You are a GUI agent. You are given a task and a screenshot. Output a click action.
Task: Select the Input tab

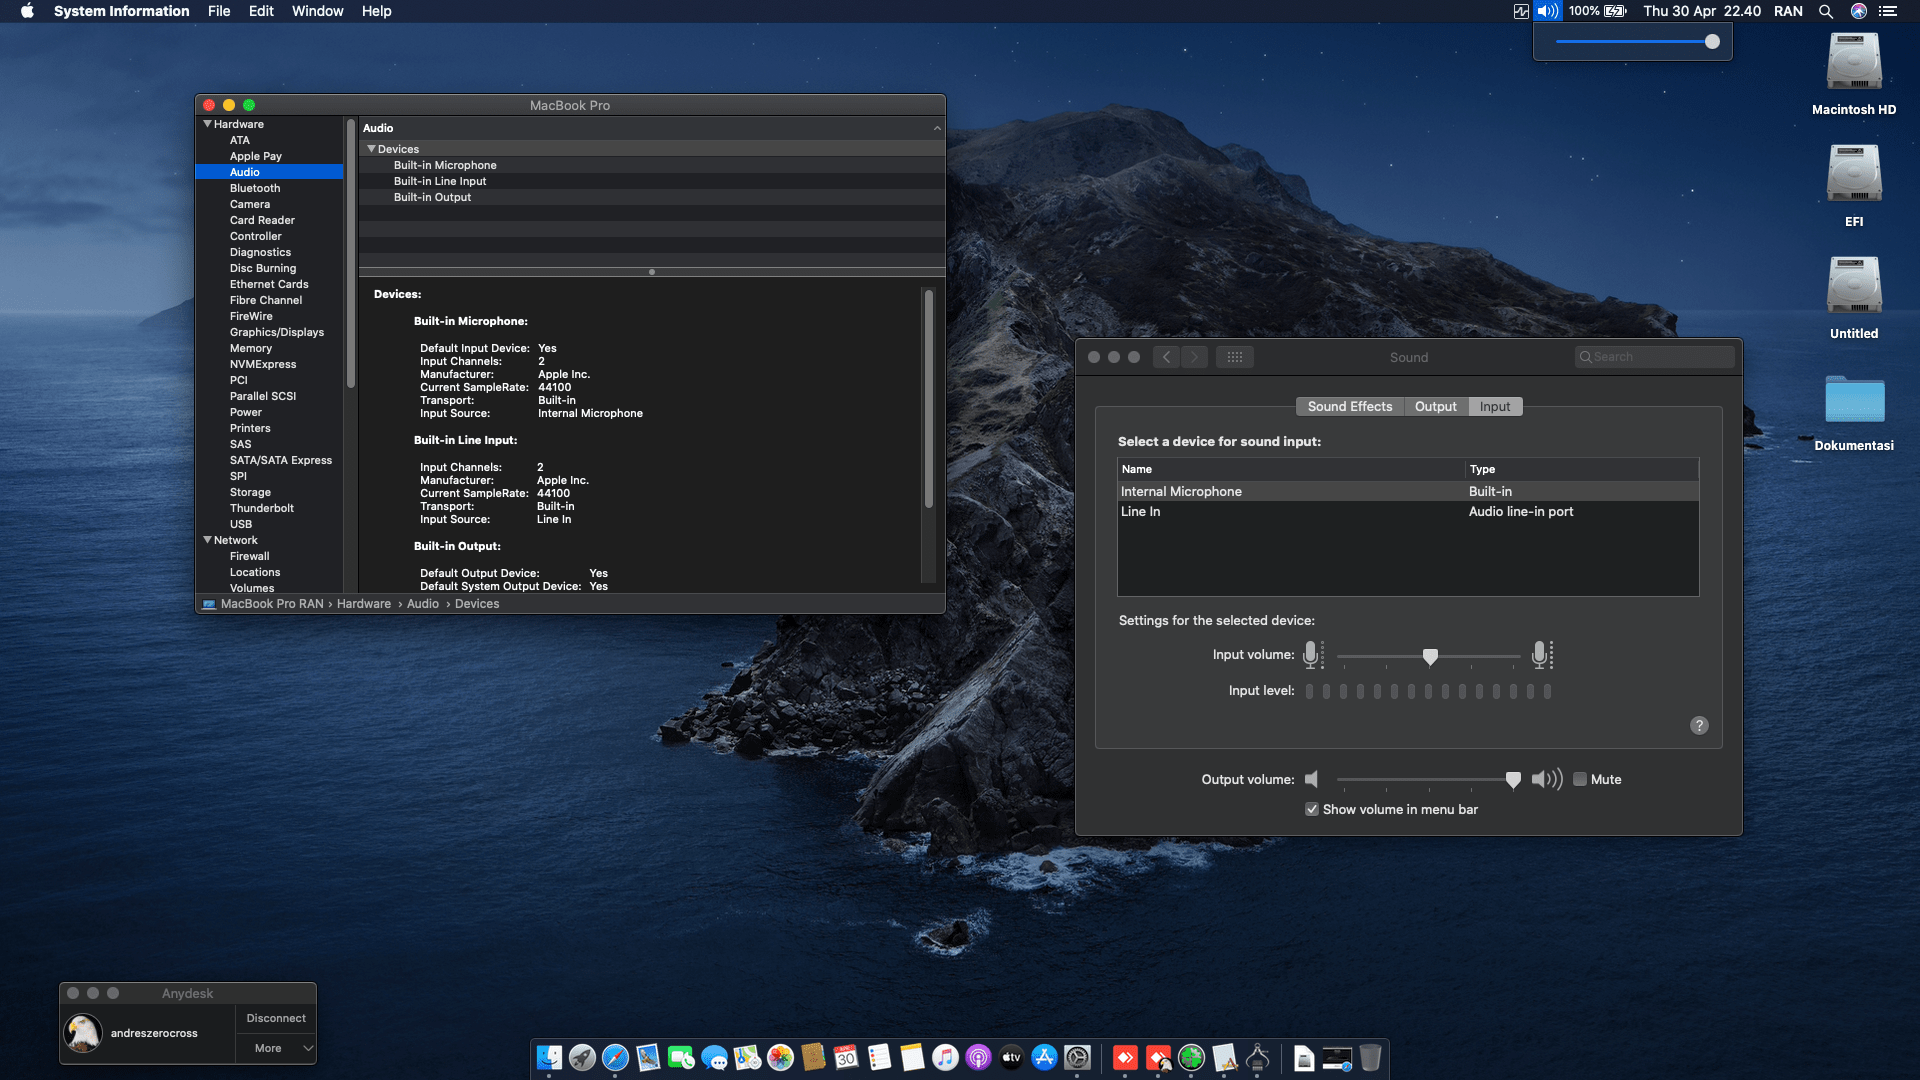pyautogui.click(x=1495, y=406)
